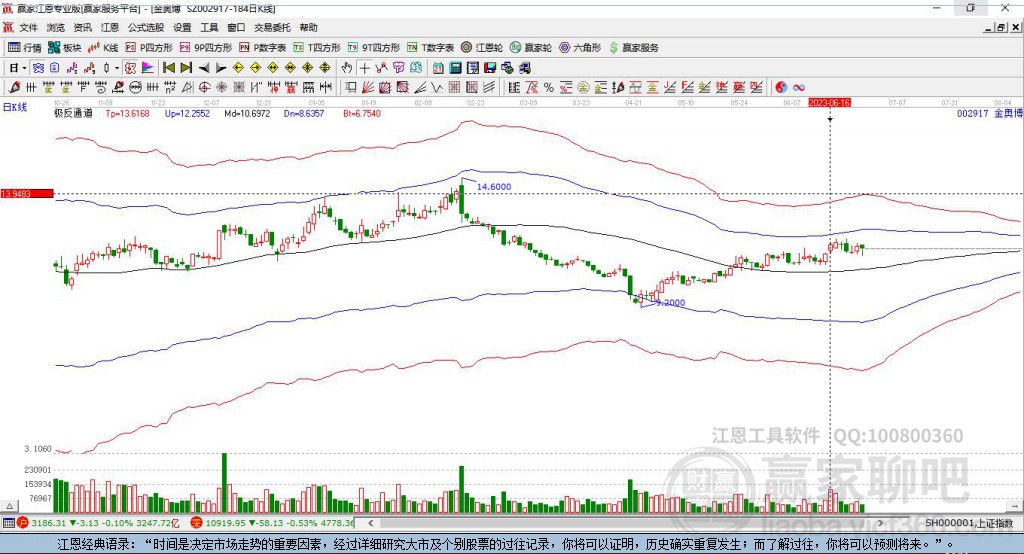Click the 极反通道 indicator name

click(x=73, y=113)
